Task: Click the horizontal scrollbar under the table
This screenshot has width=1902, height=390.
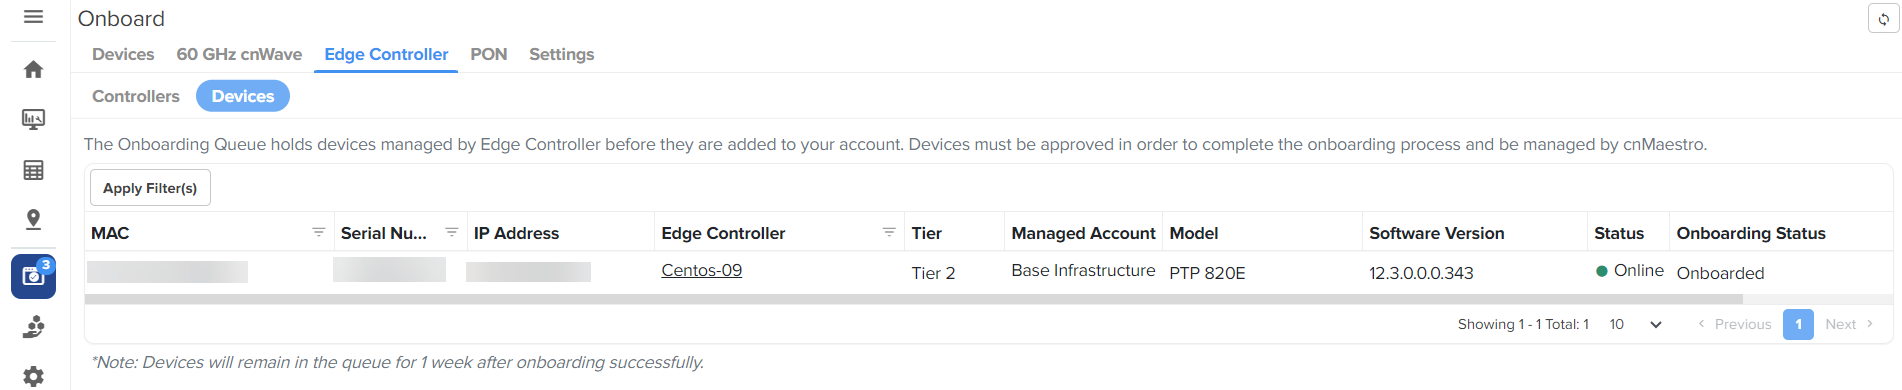Action: (x=913, y=299)
